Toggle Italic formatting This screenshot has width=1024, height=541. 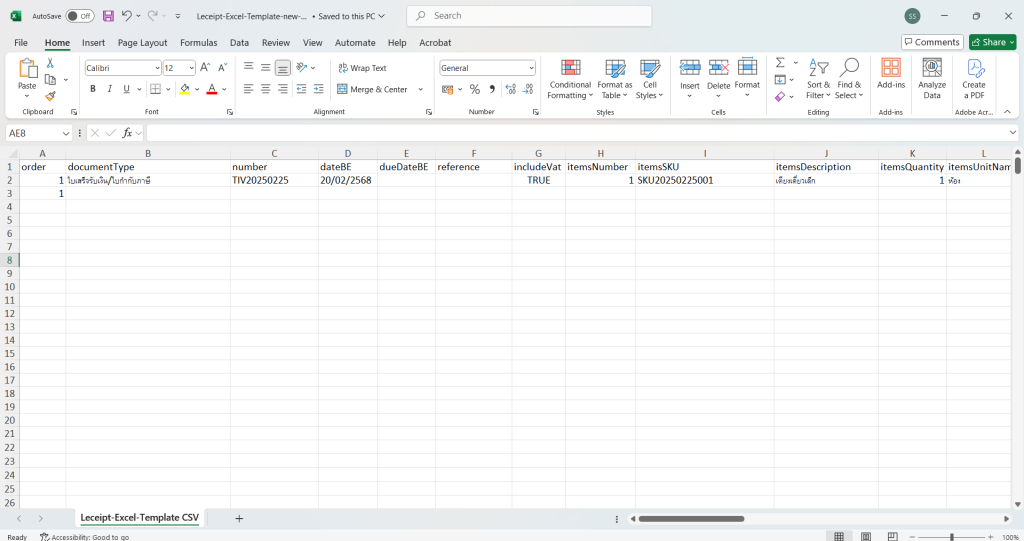pos(110,89)
